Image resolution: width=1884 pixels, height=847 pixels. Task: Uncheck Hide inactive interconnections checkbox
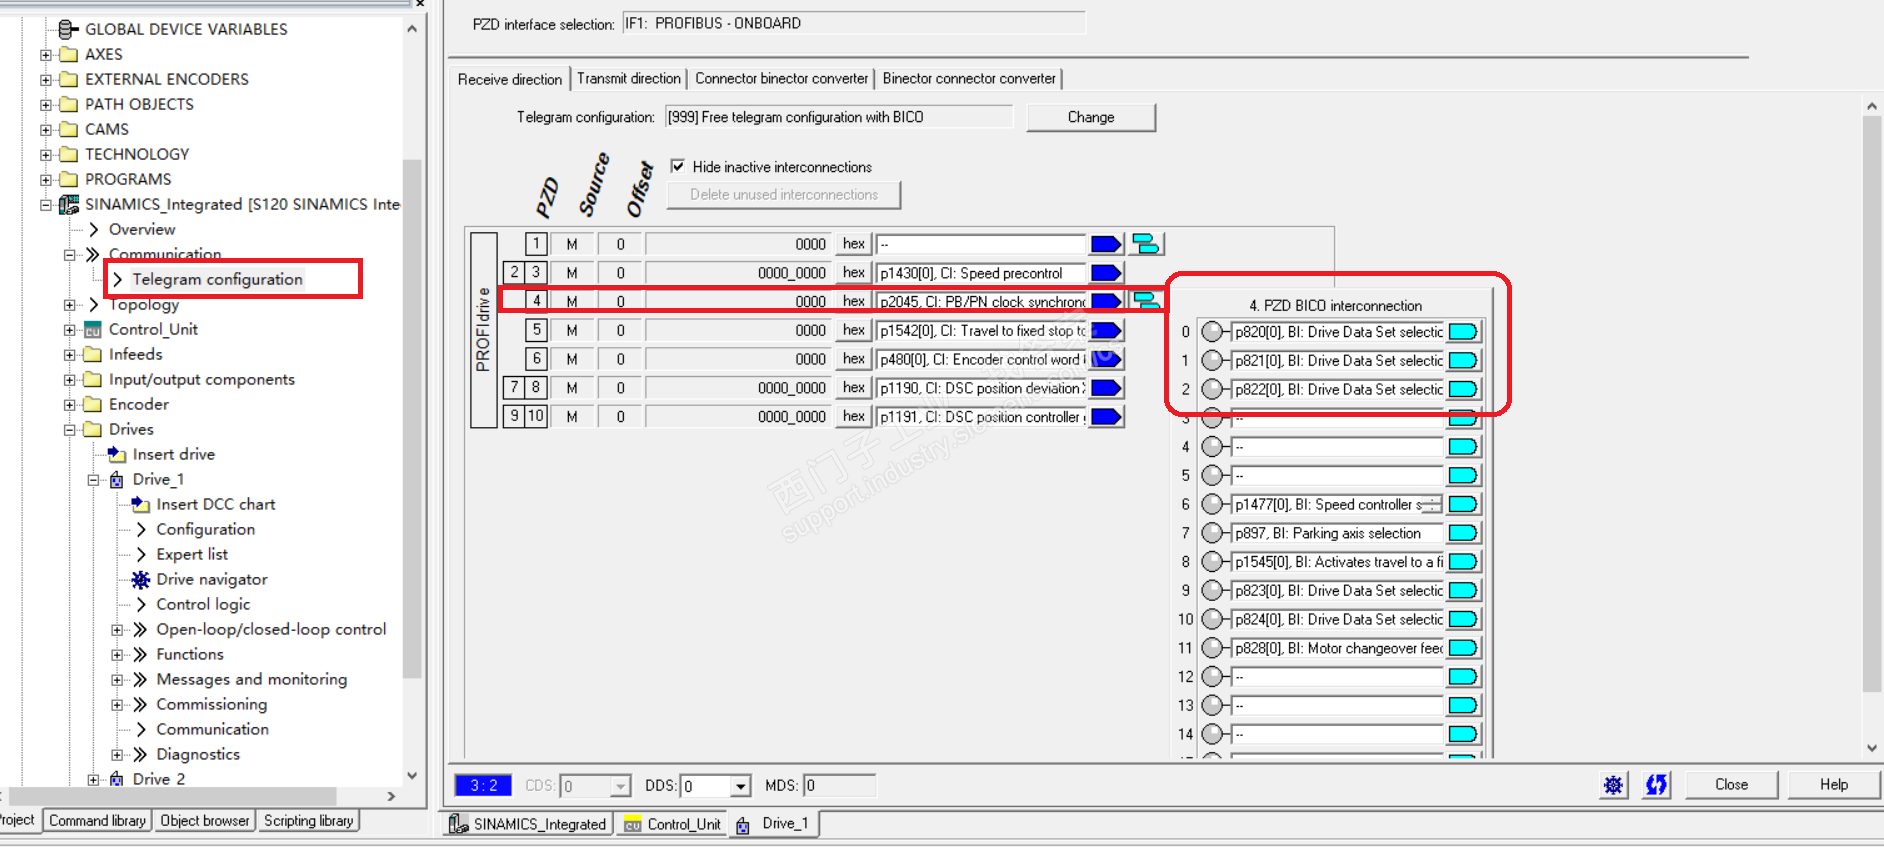point(678,166)
